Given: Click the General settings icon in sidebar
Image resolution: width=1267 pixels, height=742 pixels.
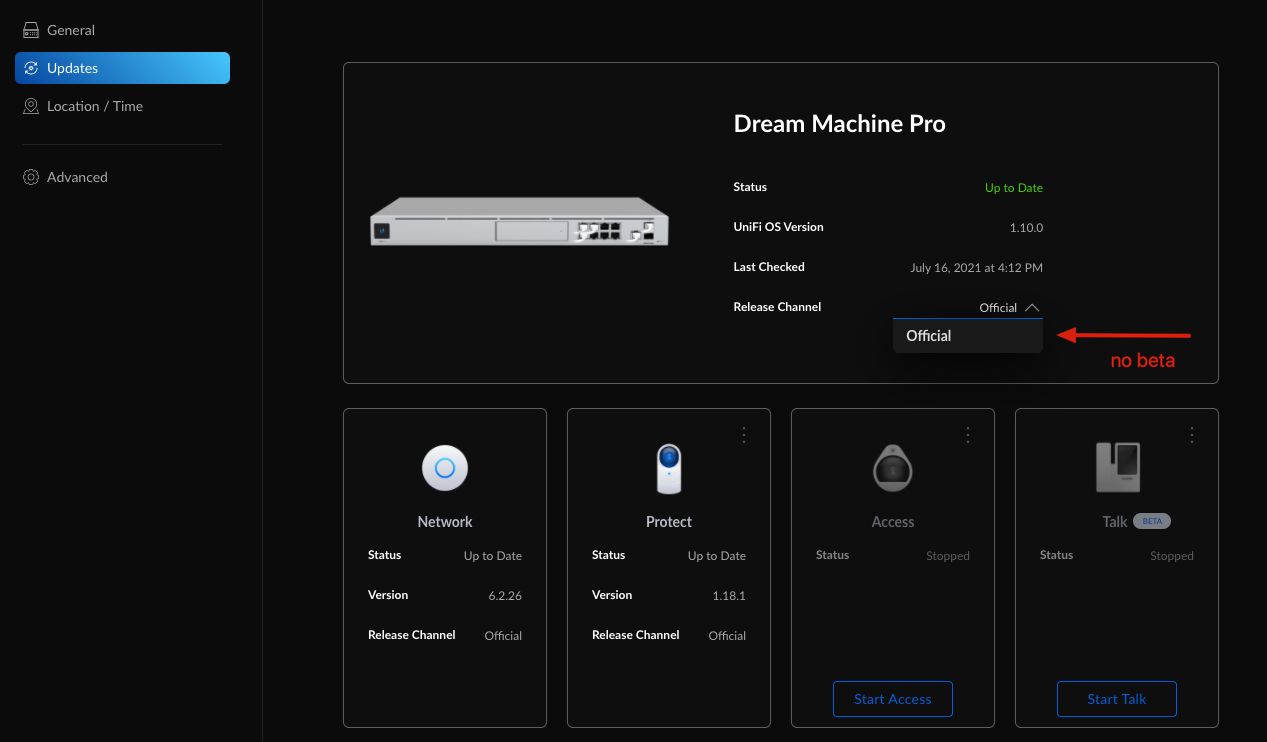Looking at the screenshot, I should pos(31,30).
